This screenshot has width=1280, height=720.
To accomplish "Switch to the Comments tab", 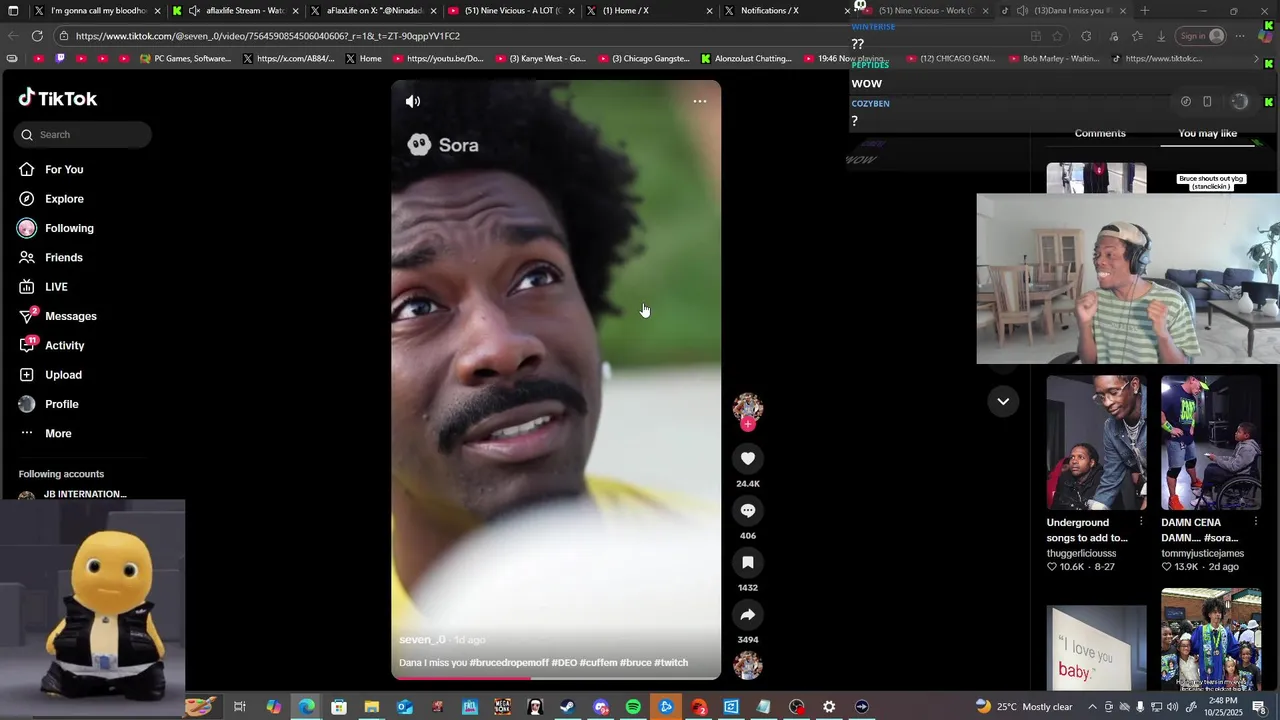I will tap(1100, 133).
